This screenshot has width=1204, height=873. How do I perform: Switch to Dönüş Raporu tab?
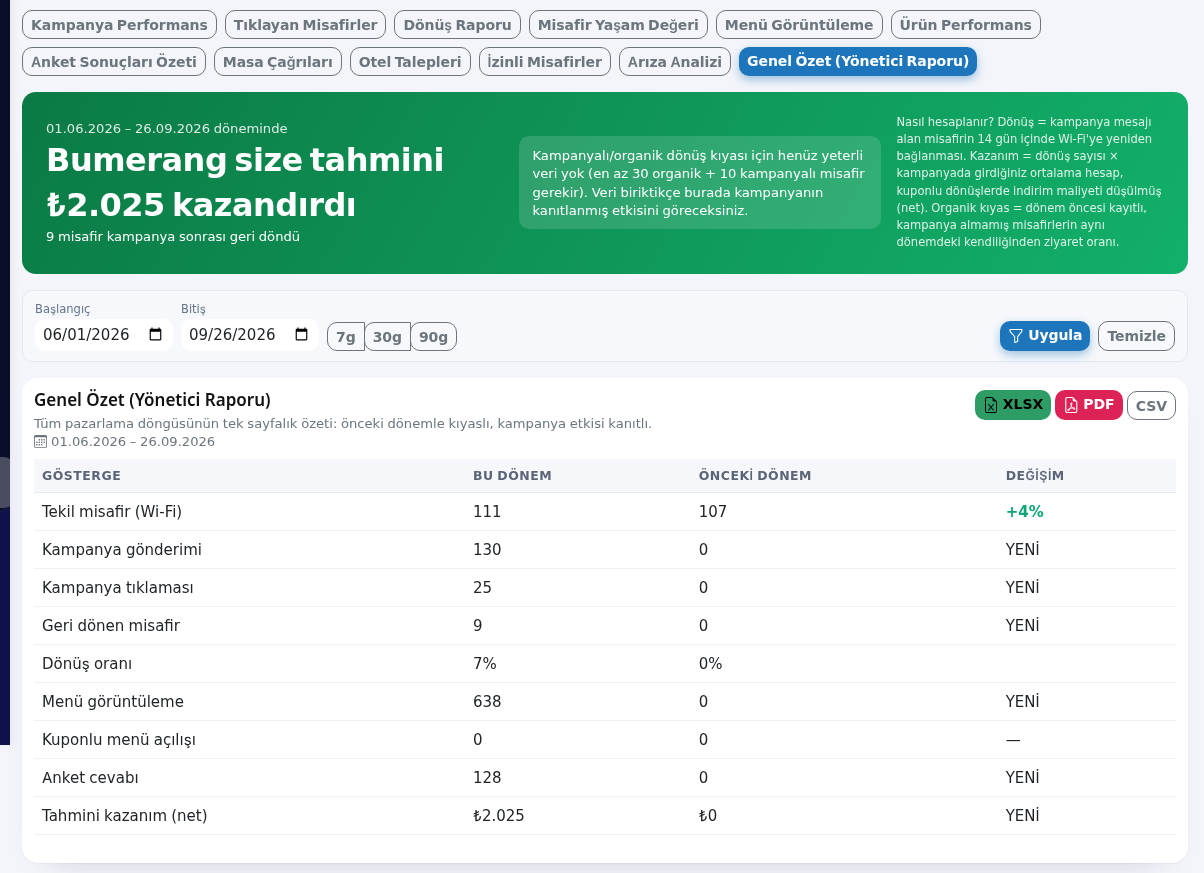[457, 25]
